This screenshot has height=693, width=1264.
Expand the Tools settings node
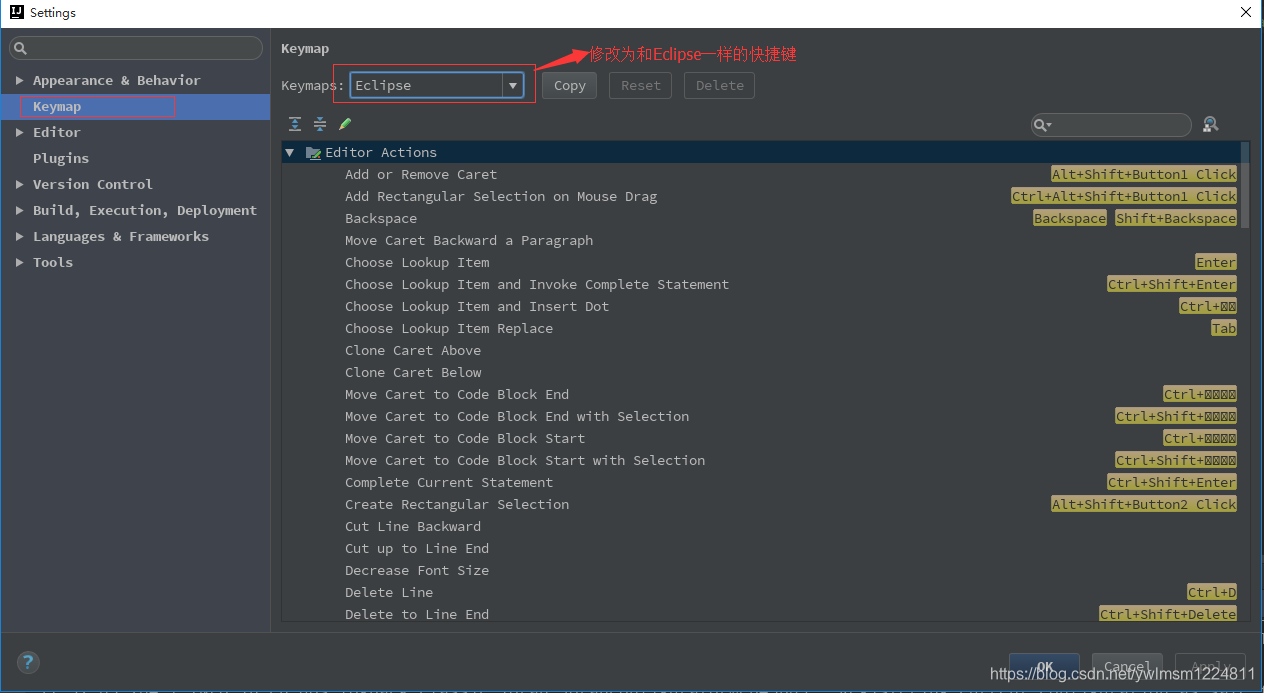(20, 262)
